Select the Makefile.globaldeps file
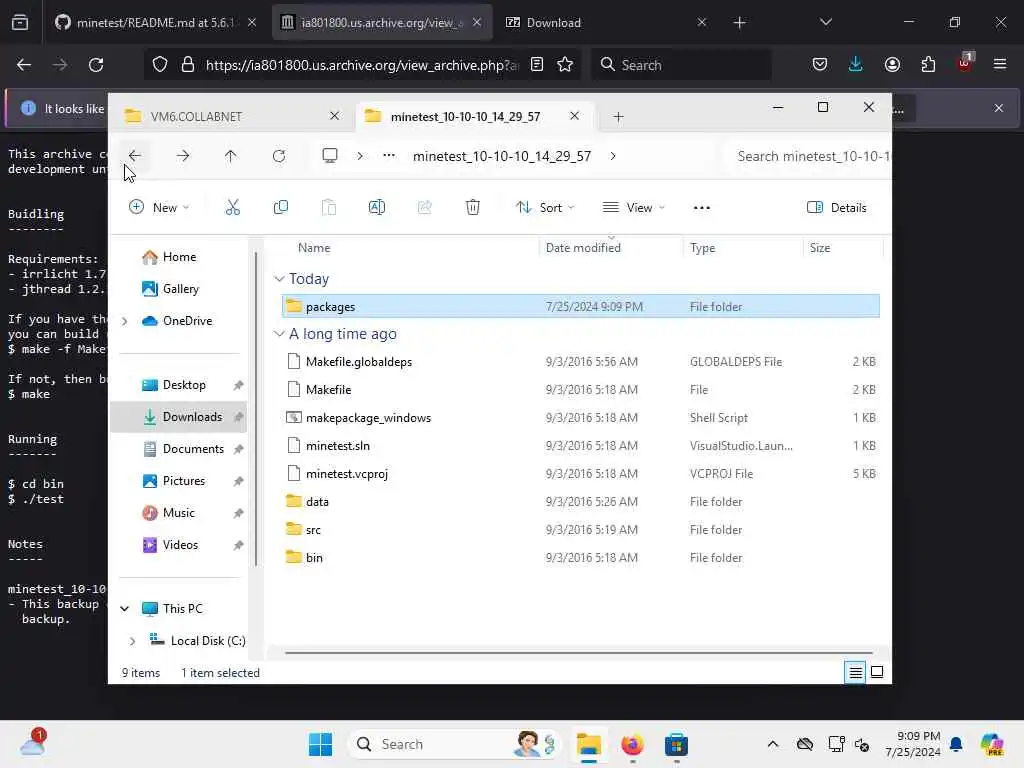Viewport: 1024px width, 768px height. click(x=581, y=362)
